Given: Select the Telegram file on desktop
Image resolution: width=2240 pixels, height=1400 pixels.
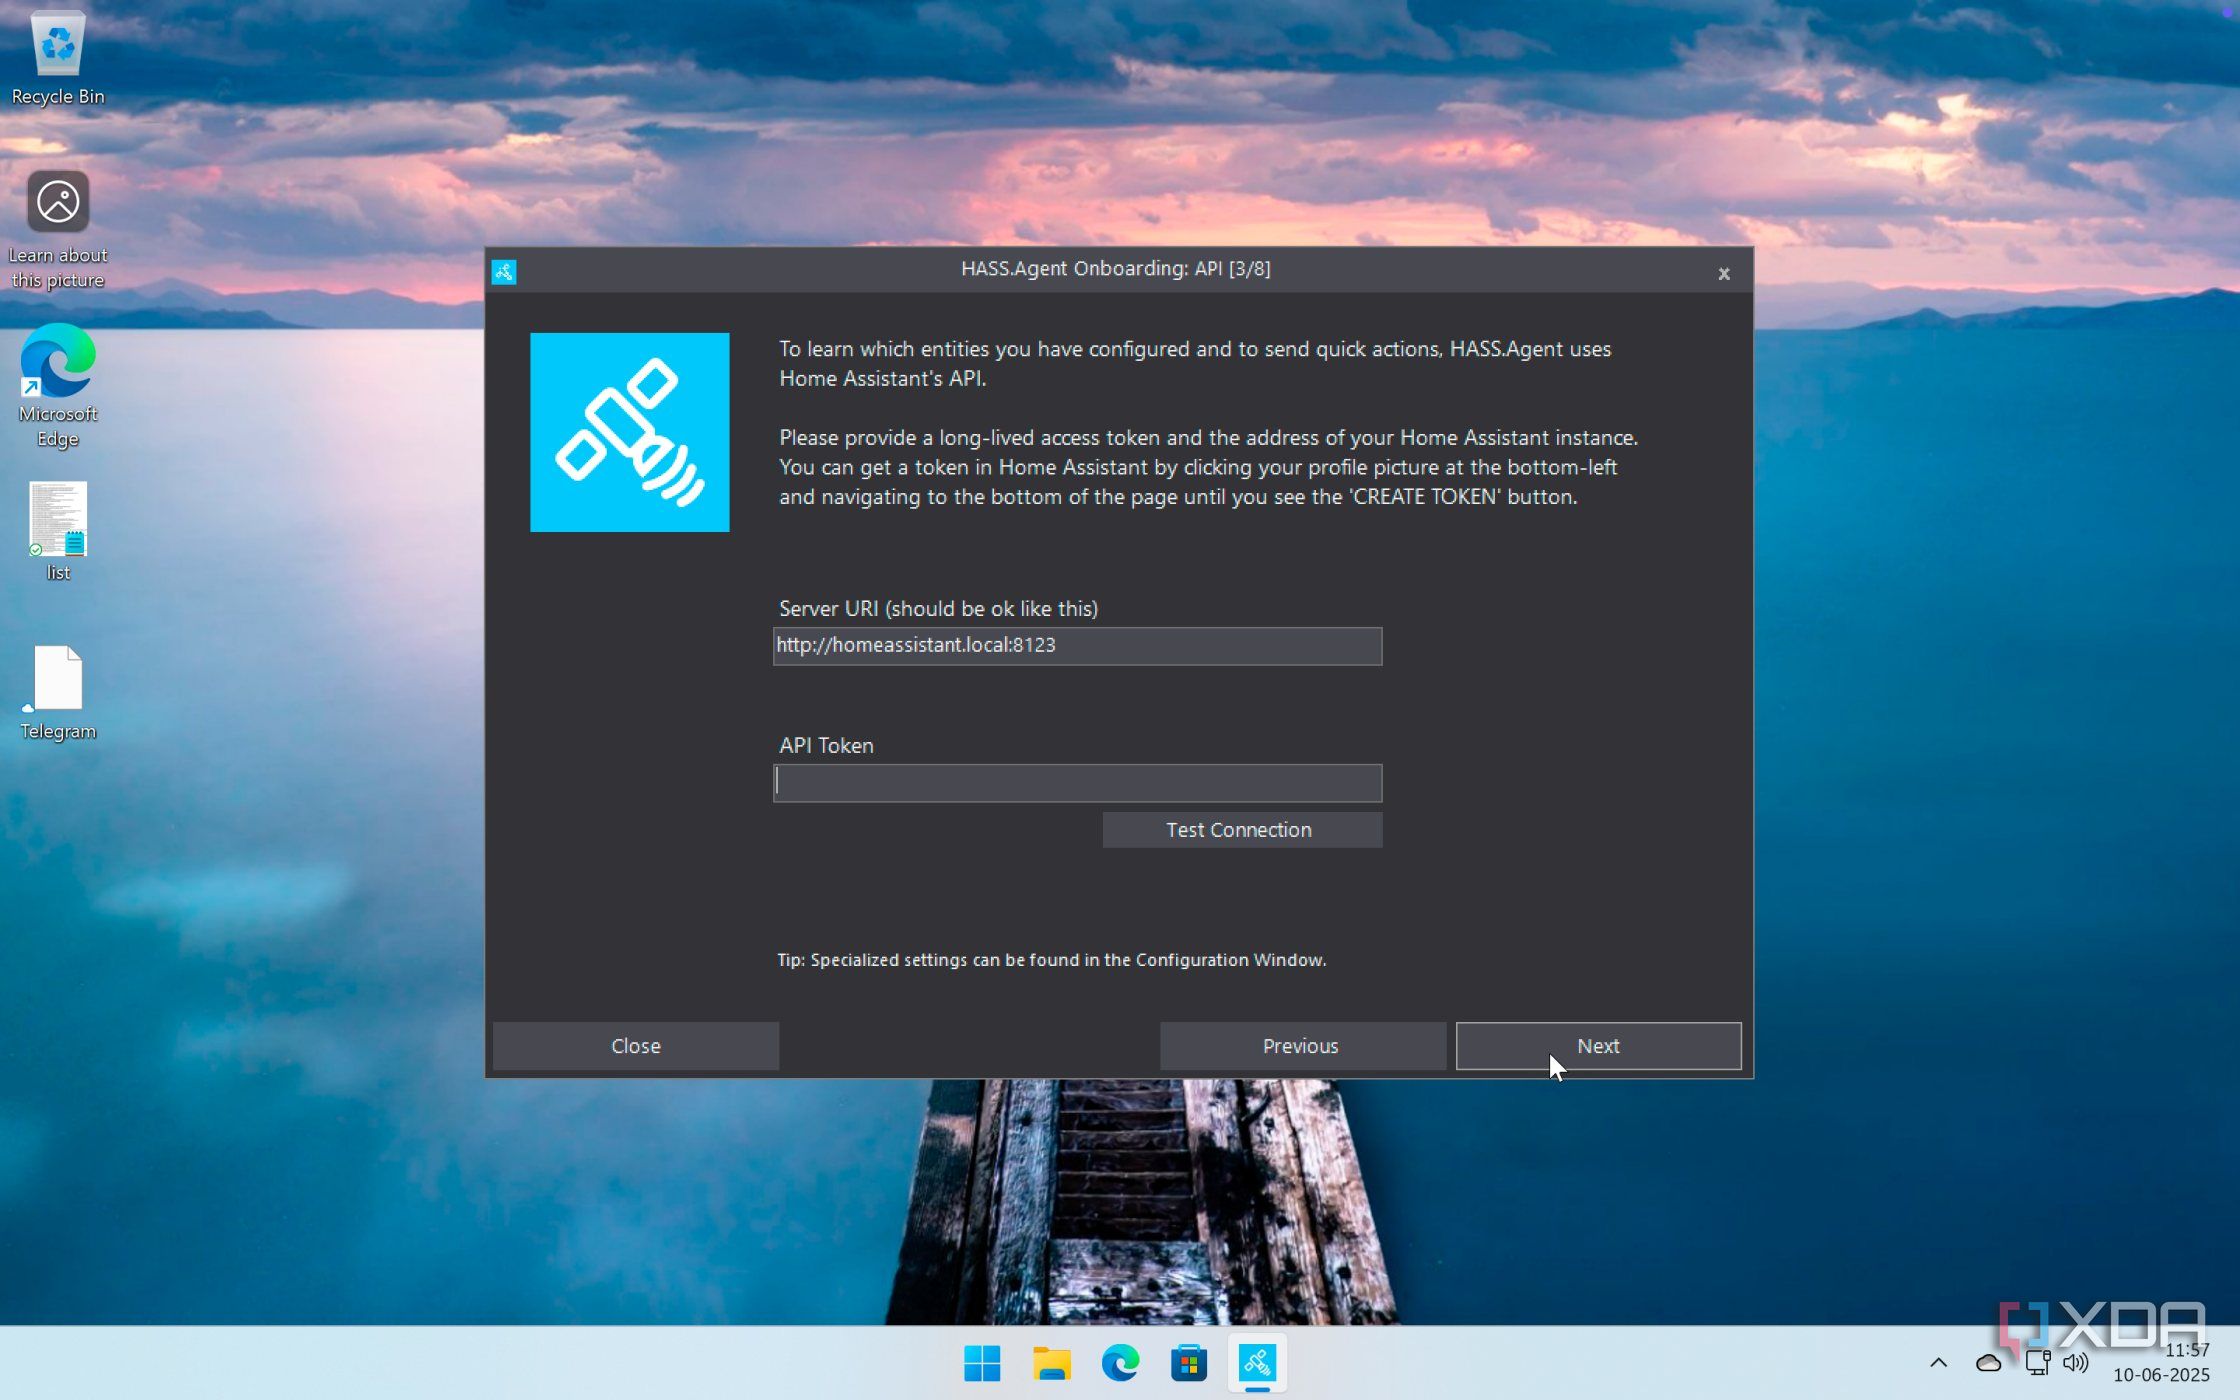Looking at the screenshot, I should tap(58, 680).
